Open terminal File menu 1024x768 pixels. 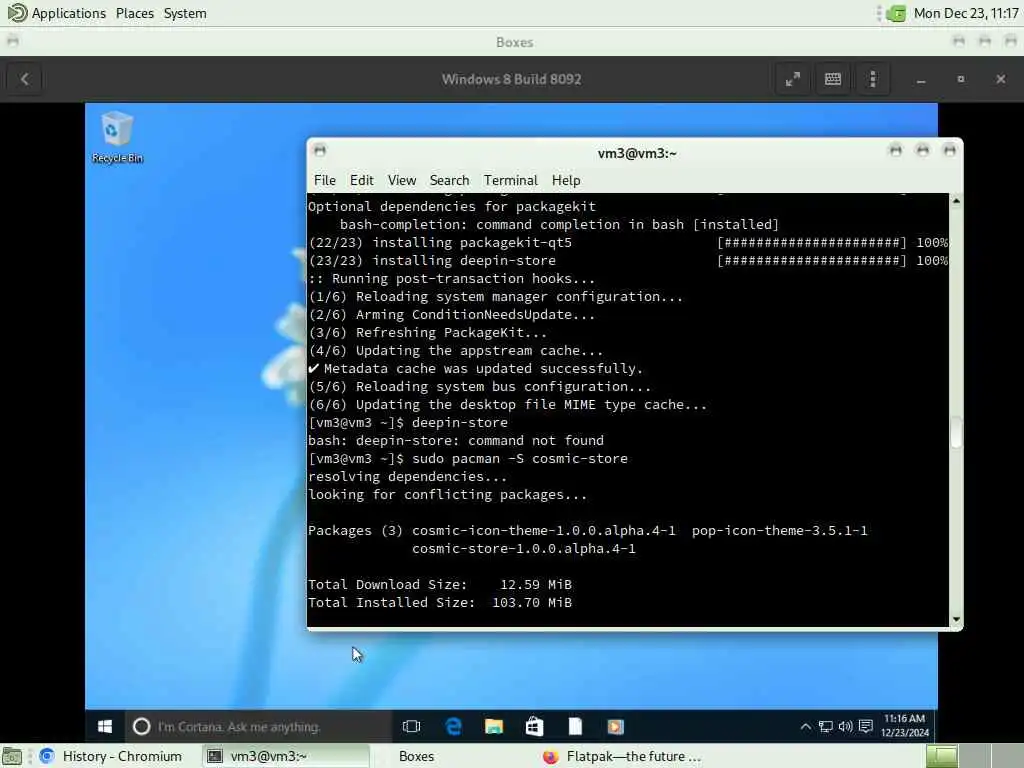point(325,180)
